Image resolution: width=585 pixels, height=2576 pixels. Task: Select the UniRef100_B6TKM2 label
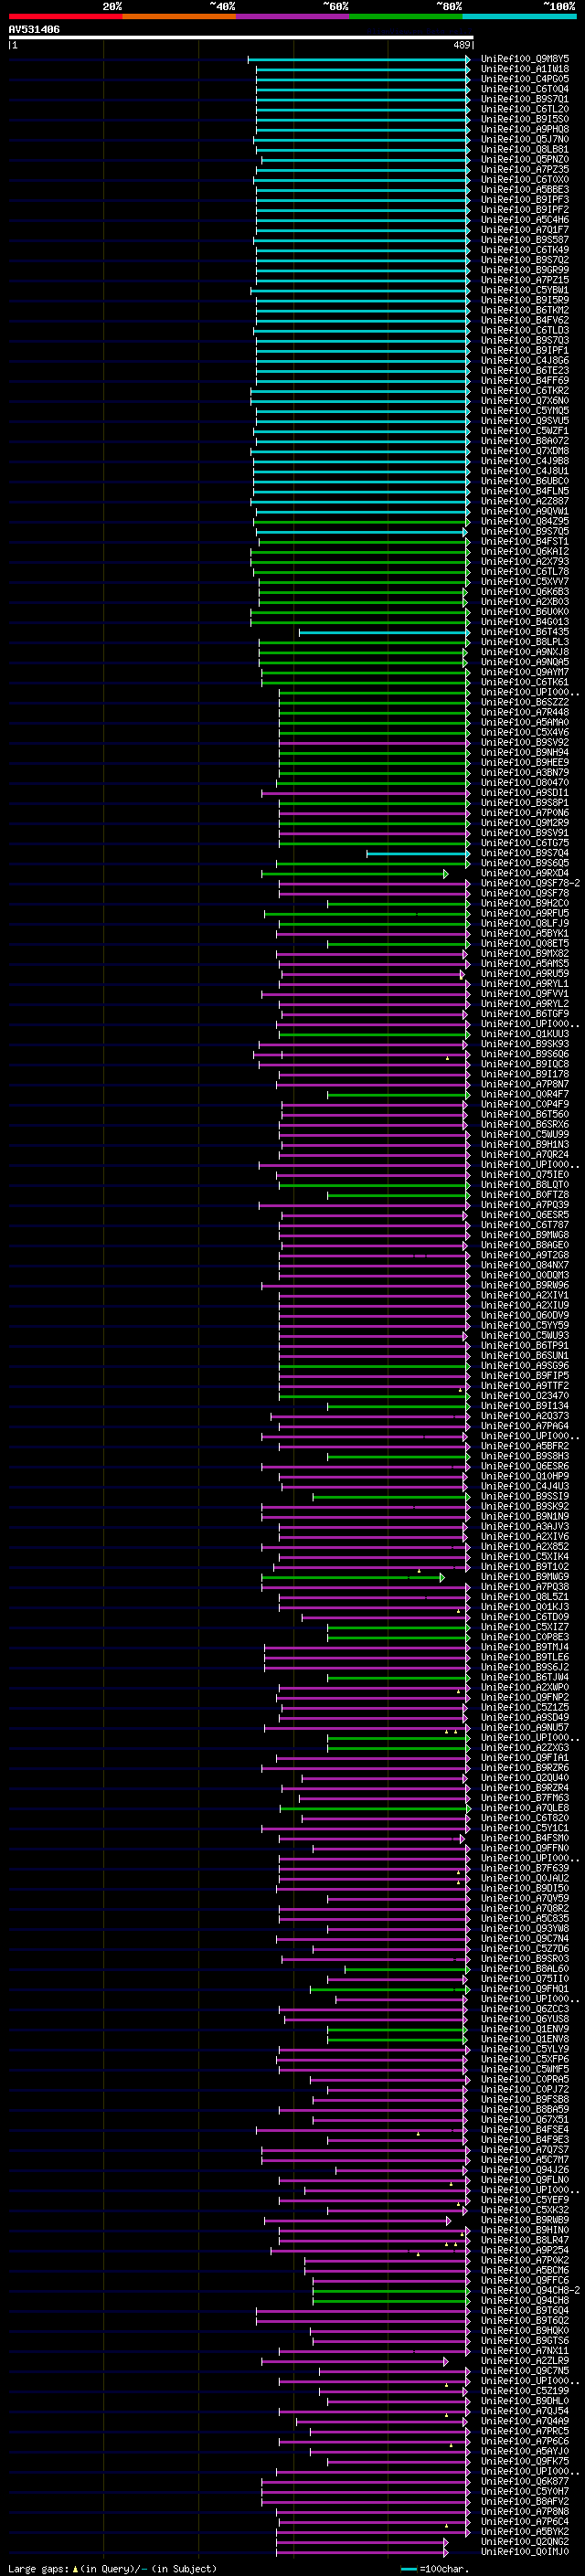(x=524, y=310)
